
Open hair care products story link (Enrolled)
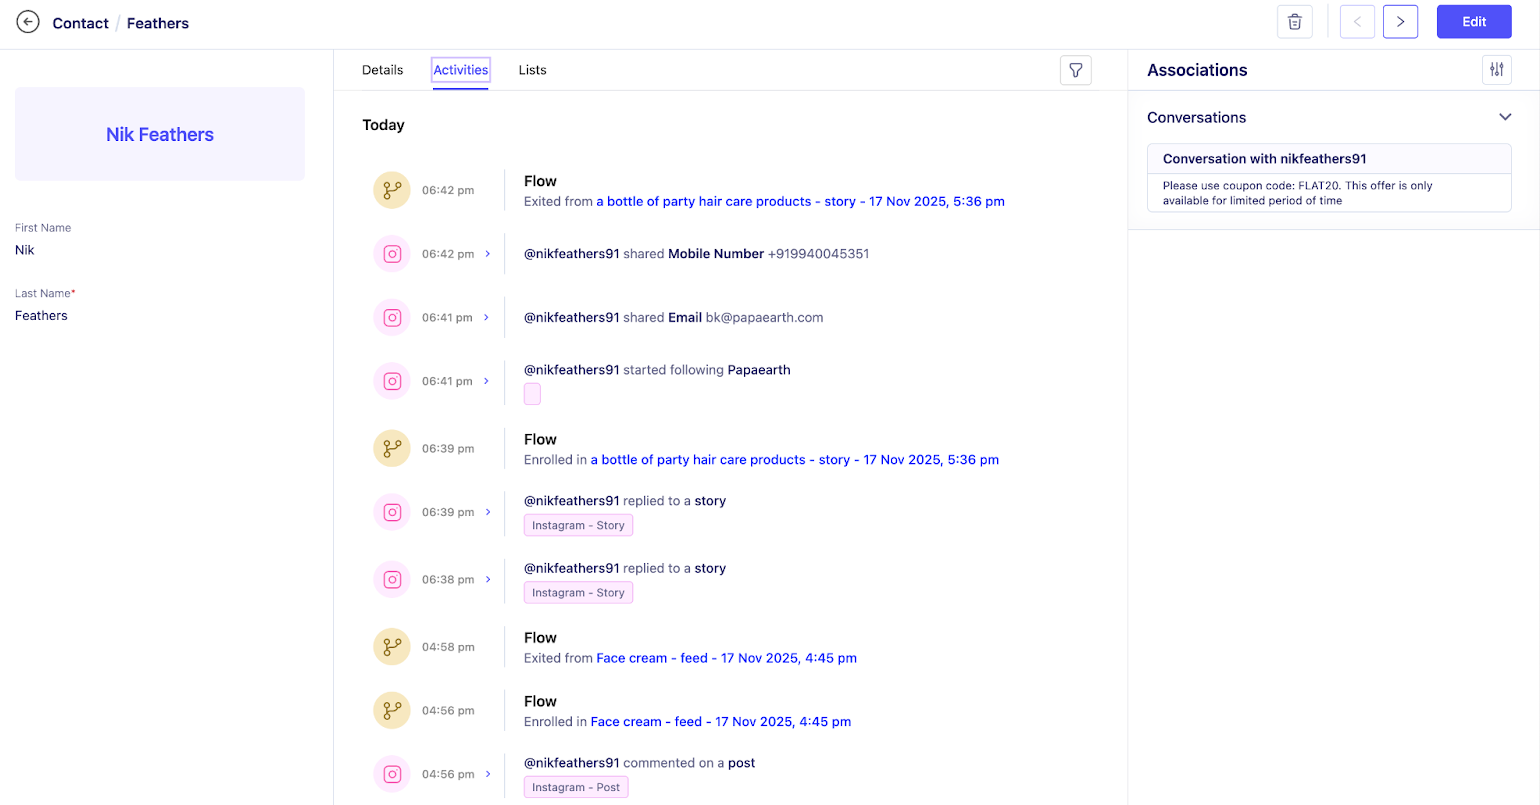[x=794, y=460]
